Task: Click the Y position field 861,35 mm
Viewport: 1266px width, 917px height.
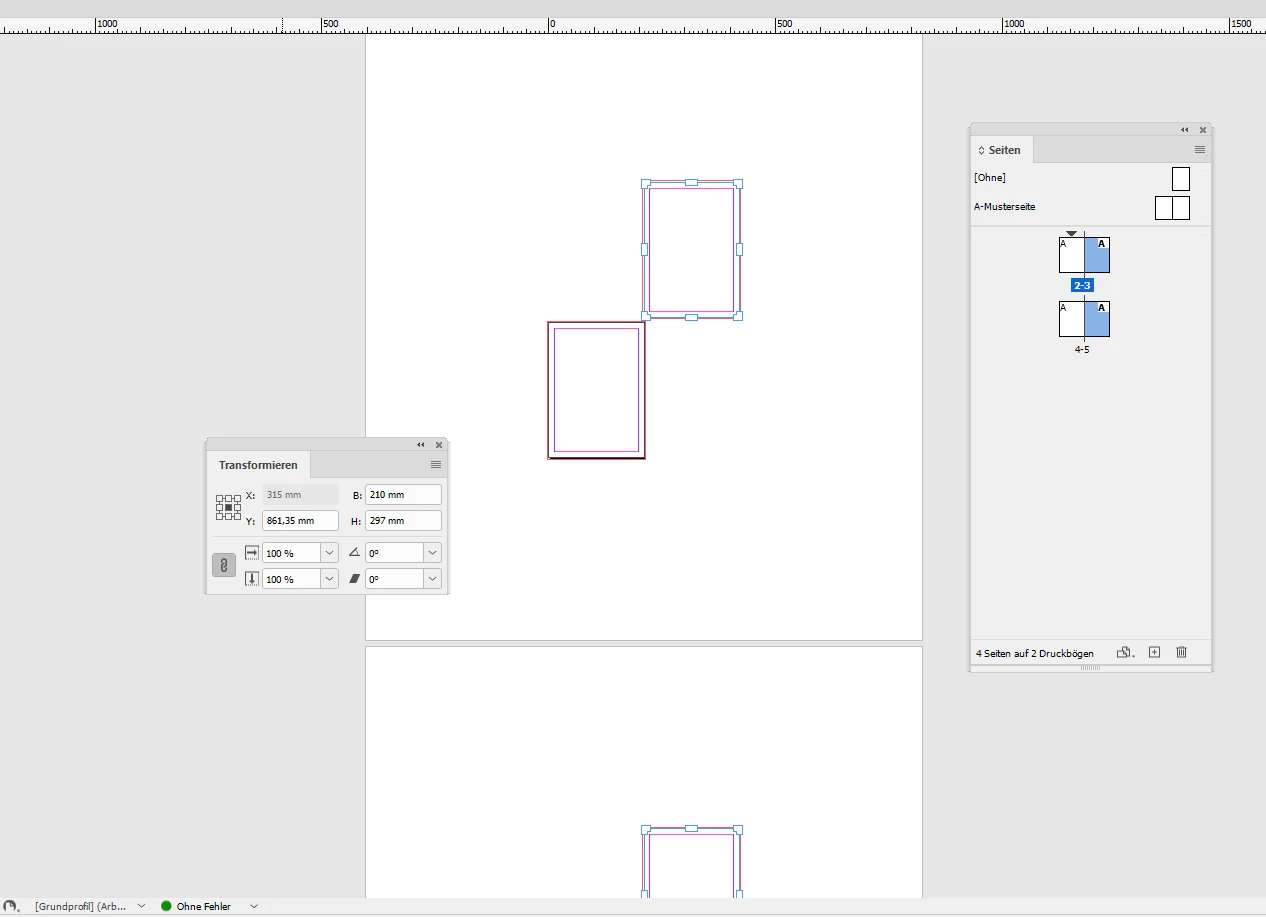Action: click(300, 520)
